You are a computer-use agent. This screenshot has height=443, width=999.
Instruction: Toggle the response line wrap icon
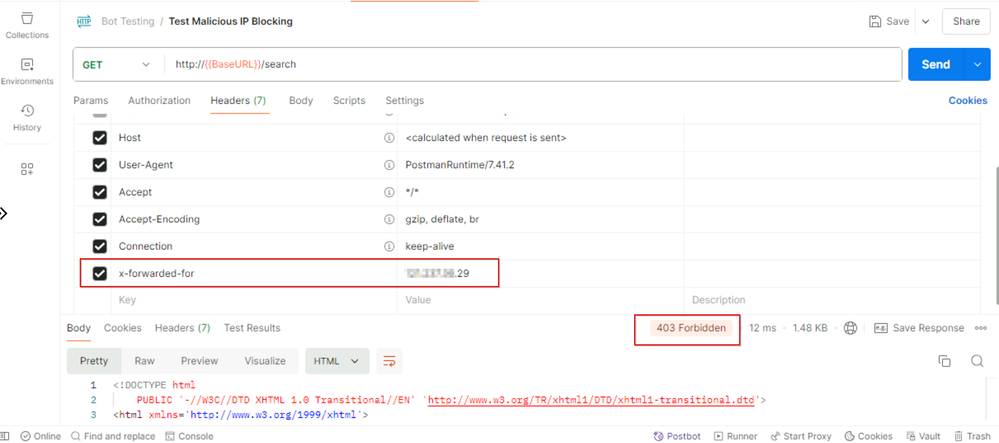click(389, 361)
